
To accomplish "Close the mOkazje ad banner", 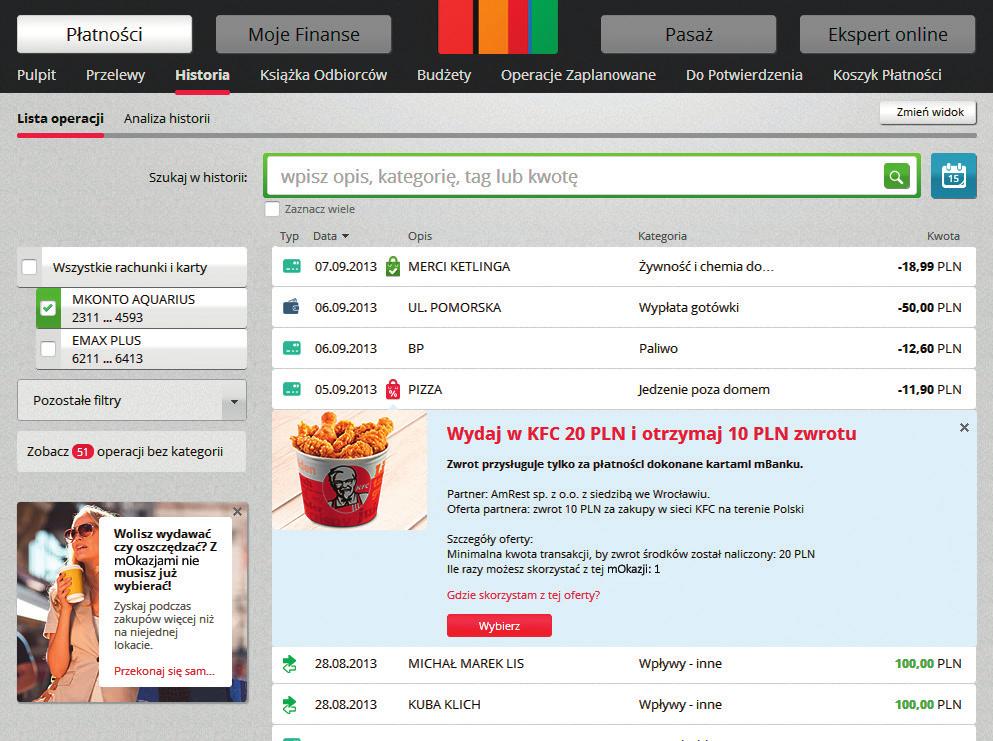I will [x=237, y=512].
